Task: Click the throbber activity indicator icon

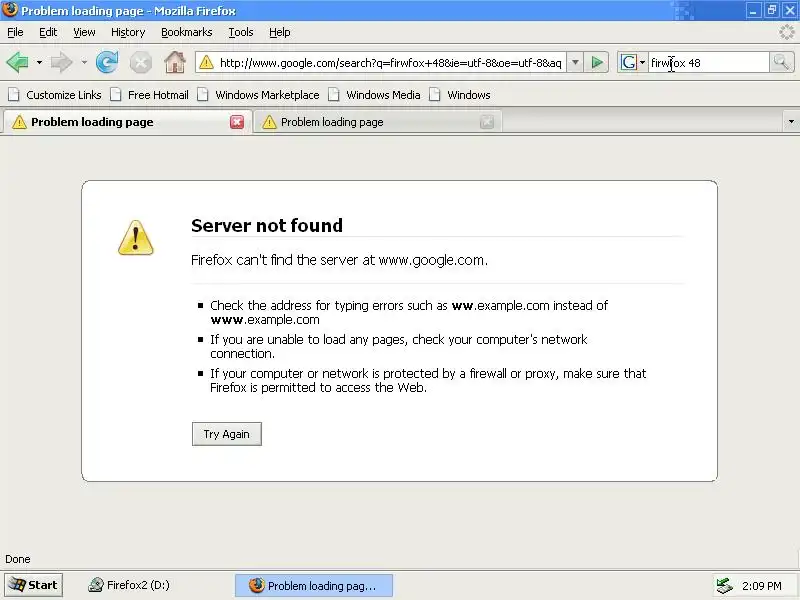Action: click(x=786, y=32)
